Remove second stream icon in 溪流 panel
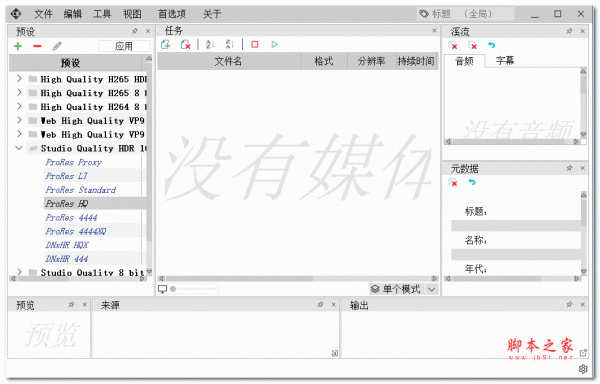Viewport: 600px width, 384px height. coord(472,46)
